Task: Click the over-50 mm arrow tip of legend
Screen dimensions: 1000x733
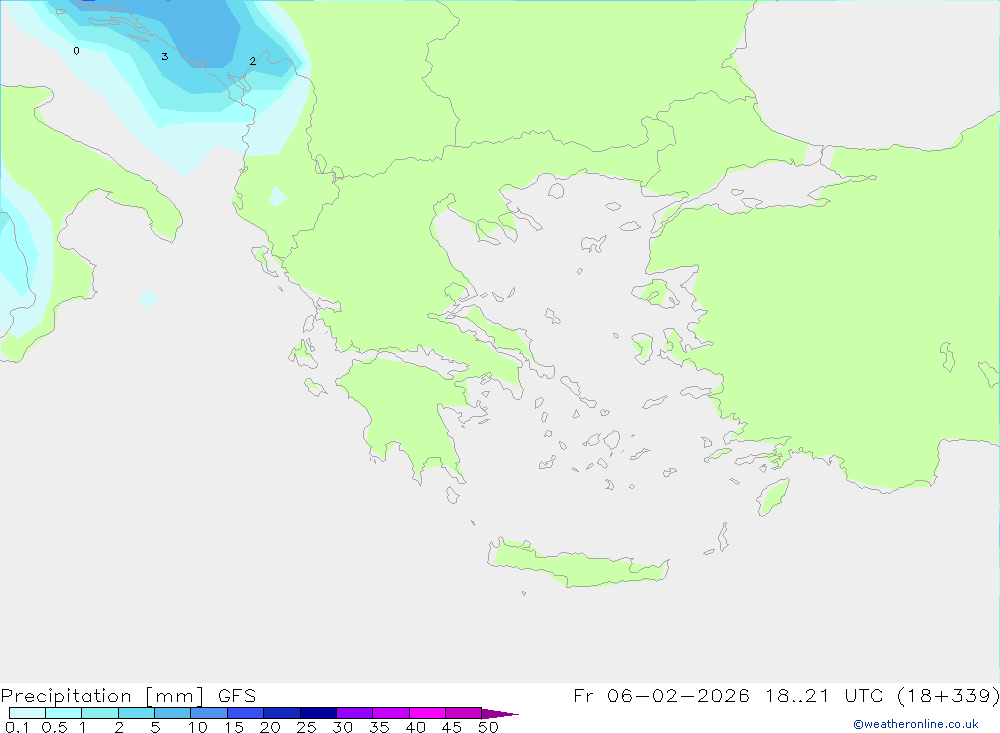Action: tap(499, 714)
